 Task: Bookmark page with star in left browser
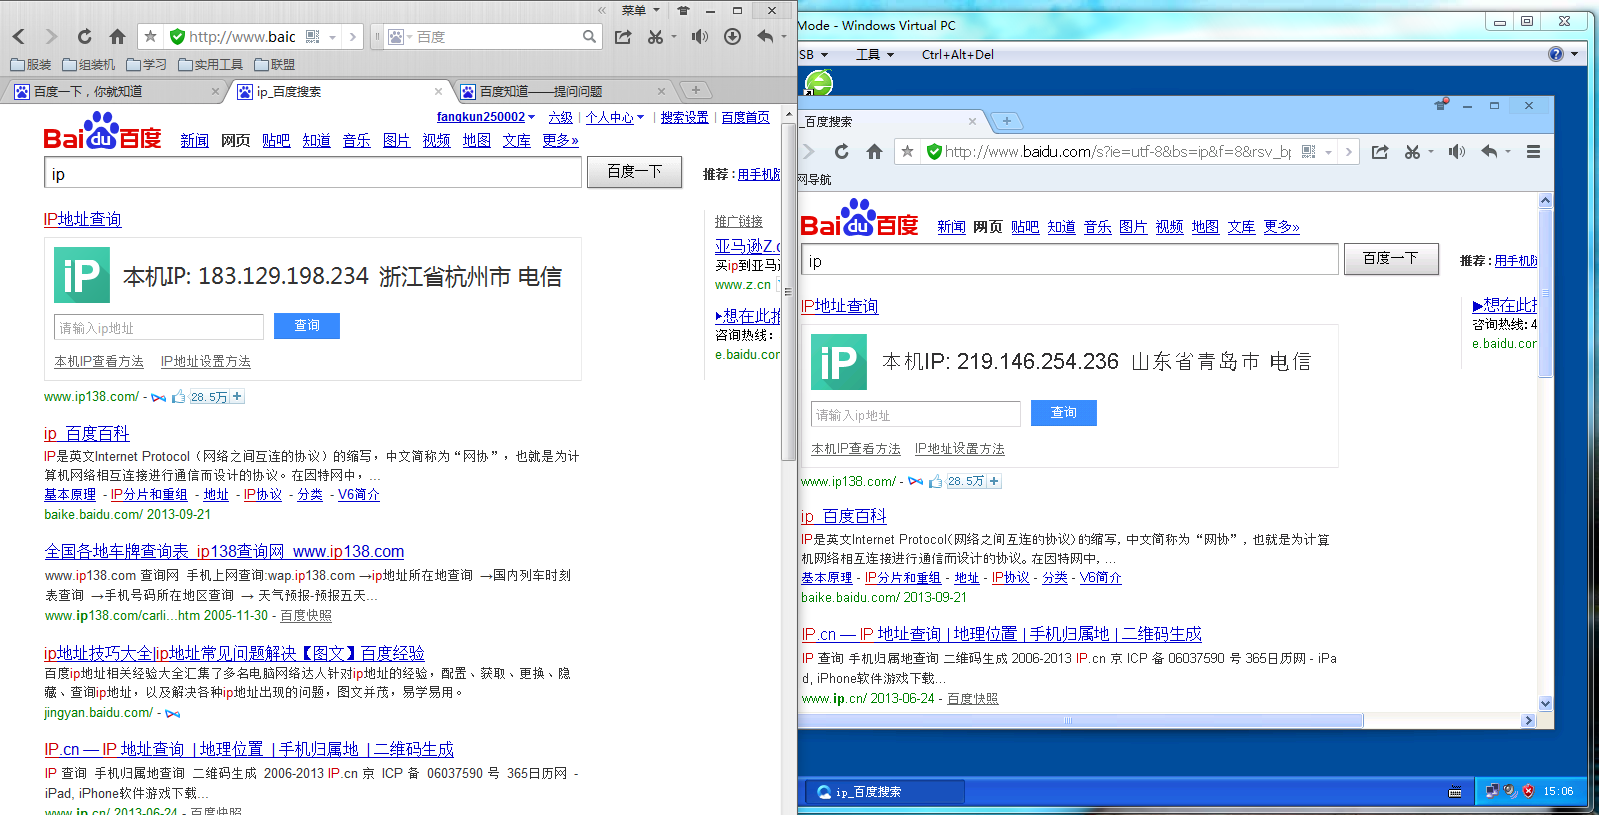tap(150, 37)
